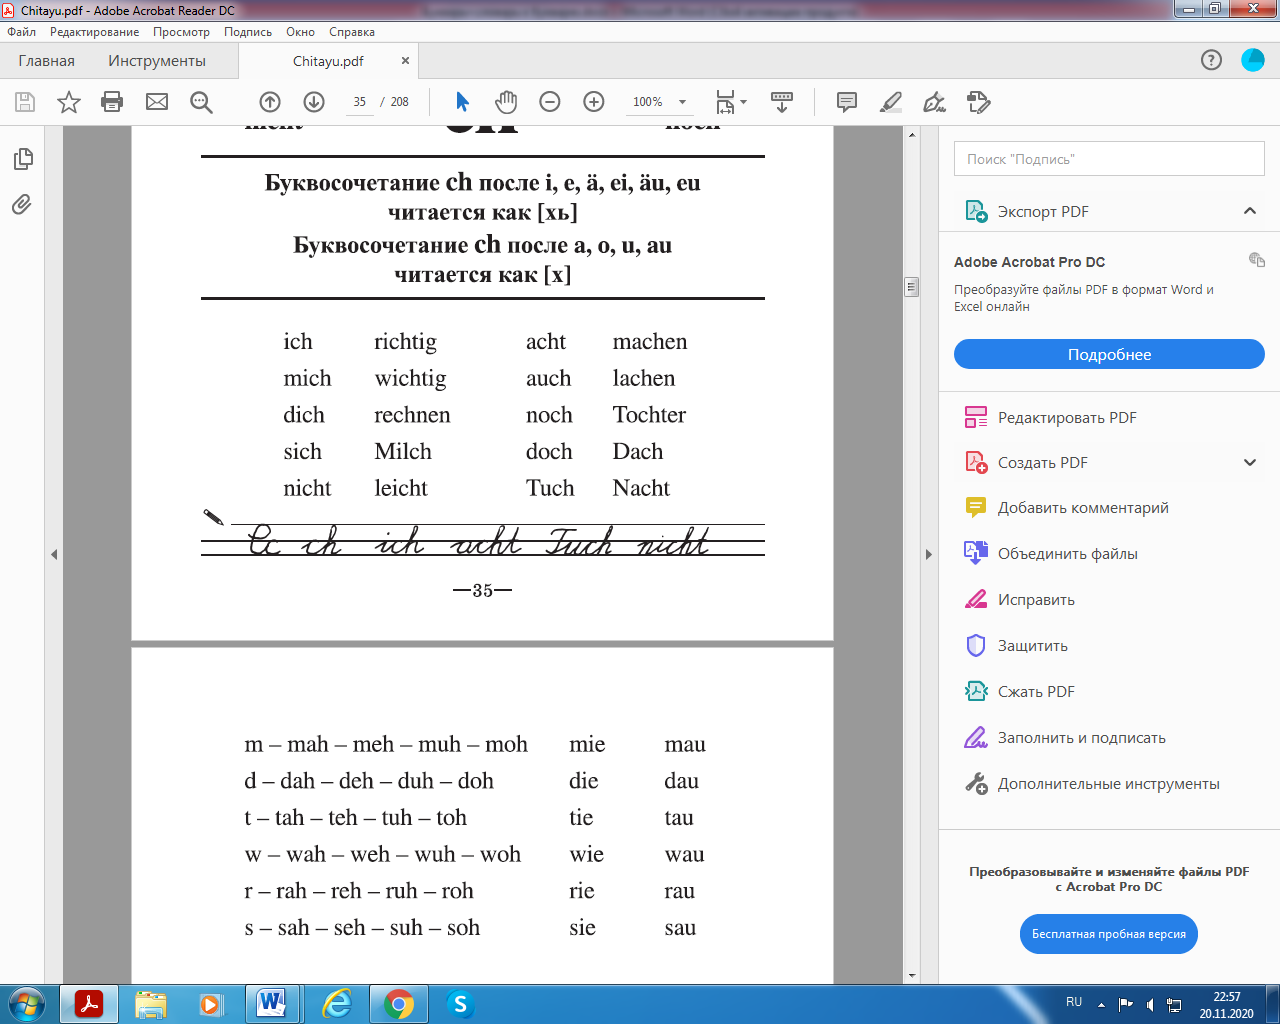Open the Просмотр menu
This screenshot has height=1024, width=1280.
182,32
